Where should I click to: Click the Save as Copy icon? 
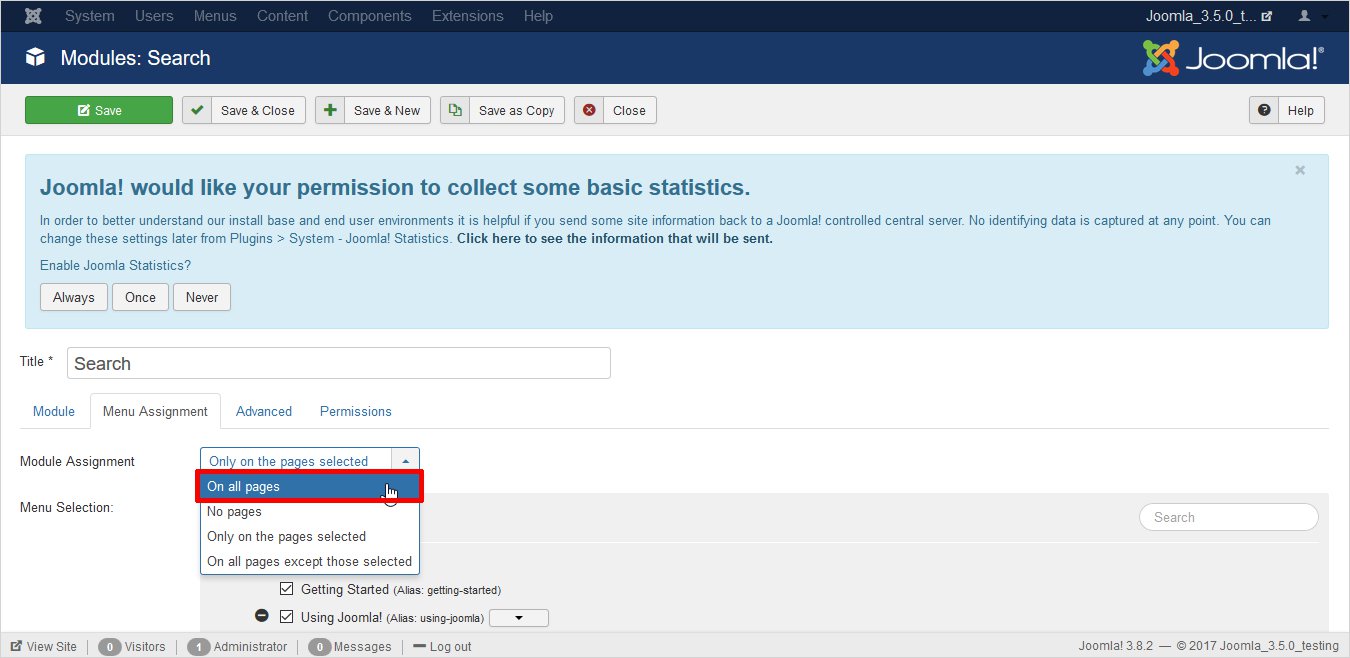(455, 110)
